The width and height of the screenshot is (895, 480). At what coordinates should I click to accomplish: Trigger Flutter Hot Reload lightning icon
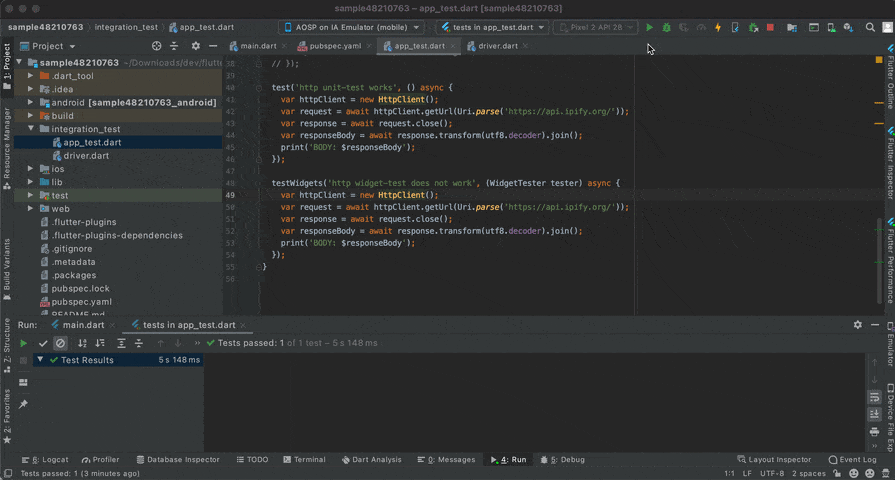(x=718, y=27)
